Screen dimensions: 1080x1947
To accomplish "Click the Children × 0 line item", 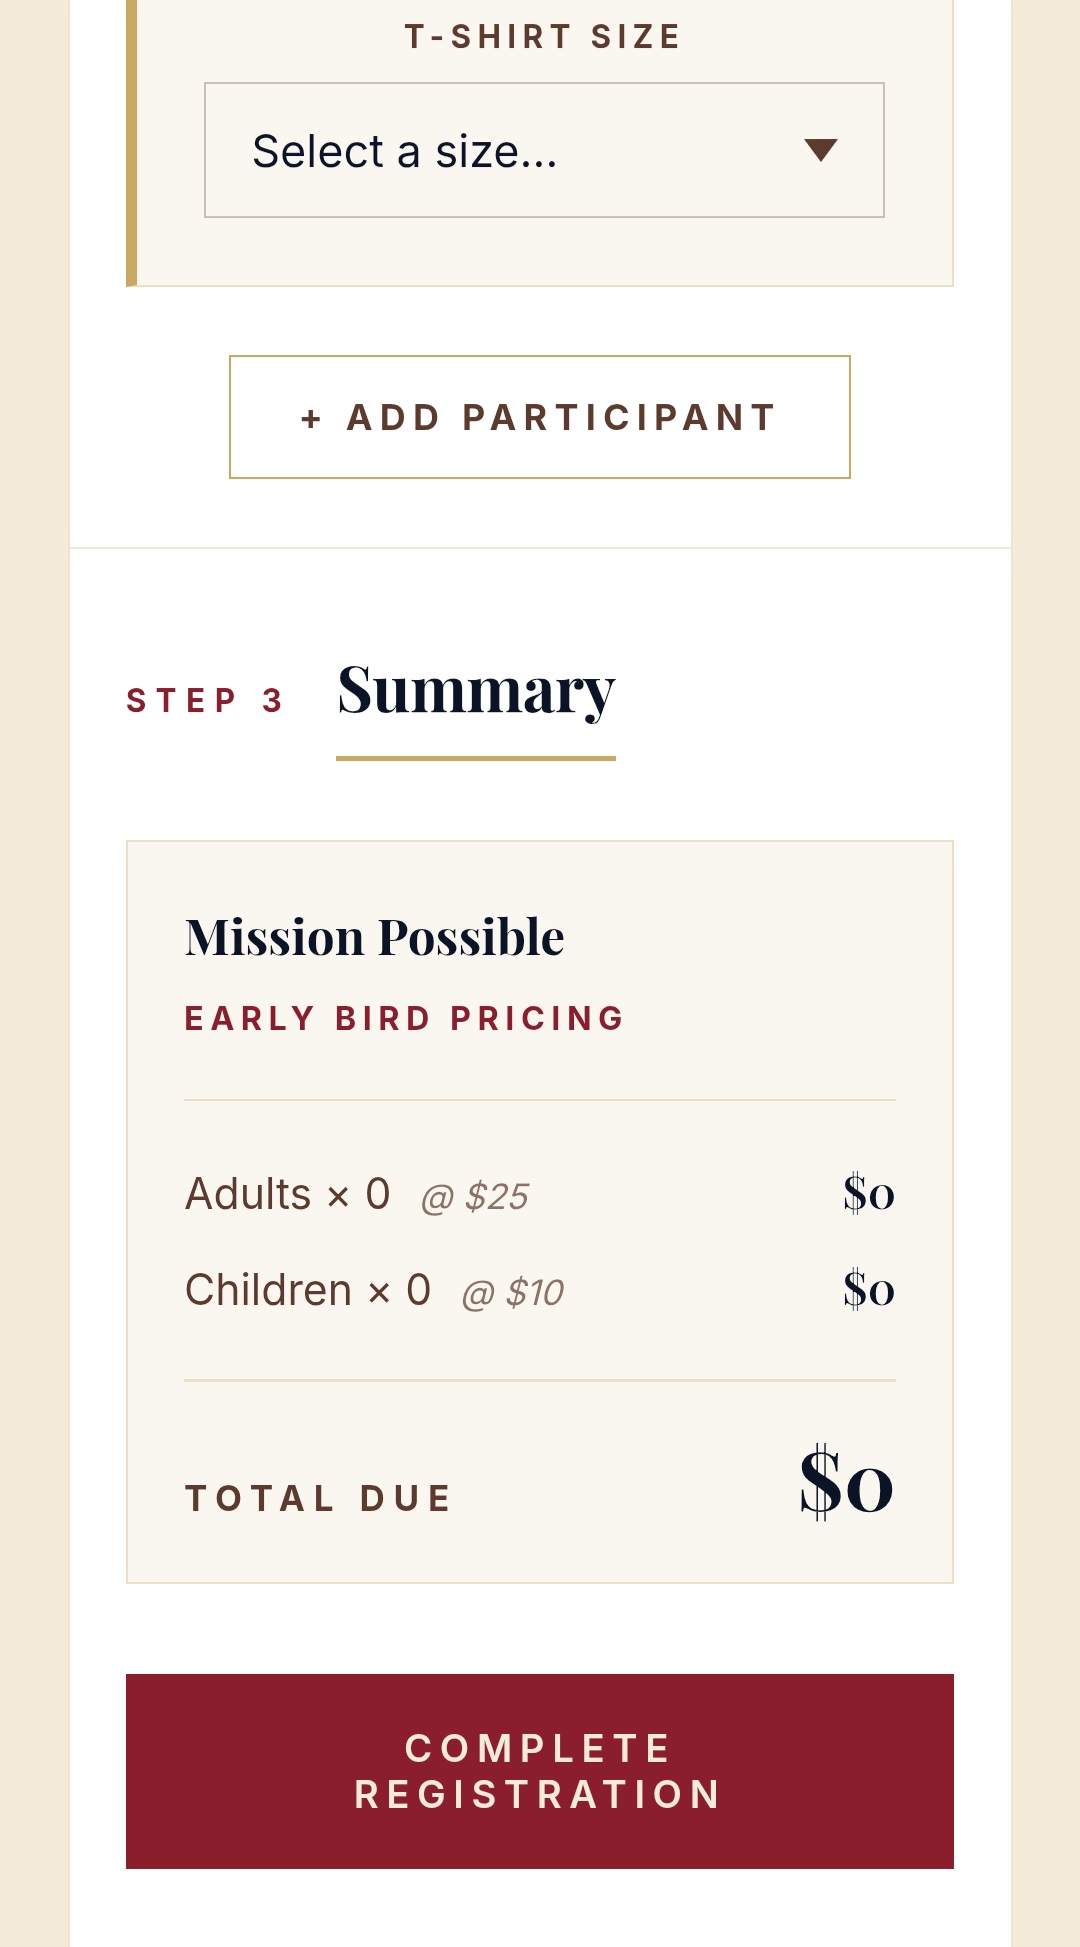I will [x=308, y=1290].
